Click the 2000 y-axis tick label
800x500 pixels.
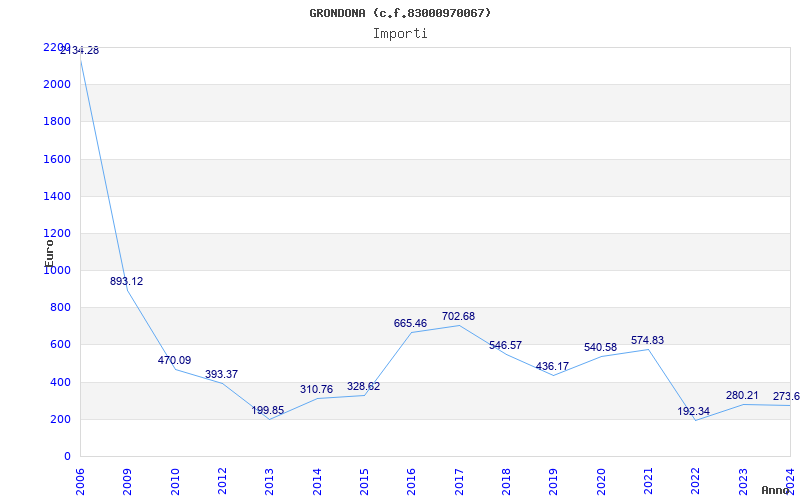57,84
